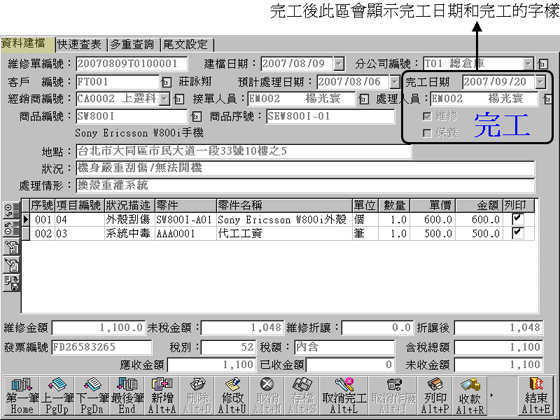The image size is (560, 420).
Task: Click the part code SW800I-A01
Action: point(185,219)
